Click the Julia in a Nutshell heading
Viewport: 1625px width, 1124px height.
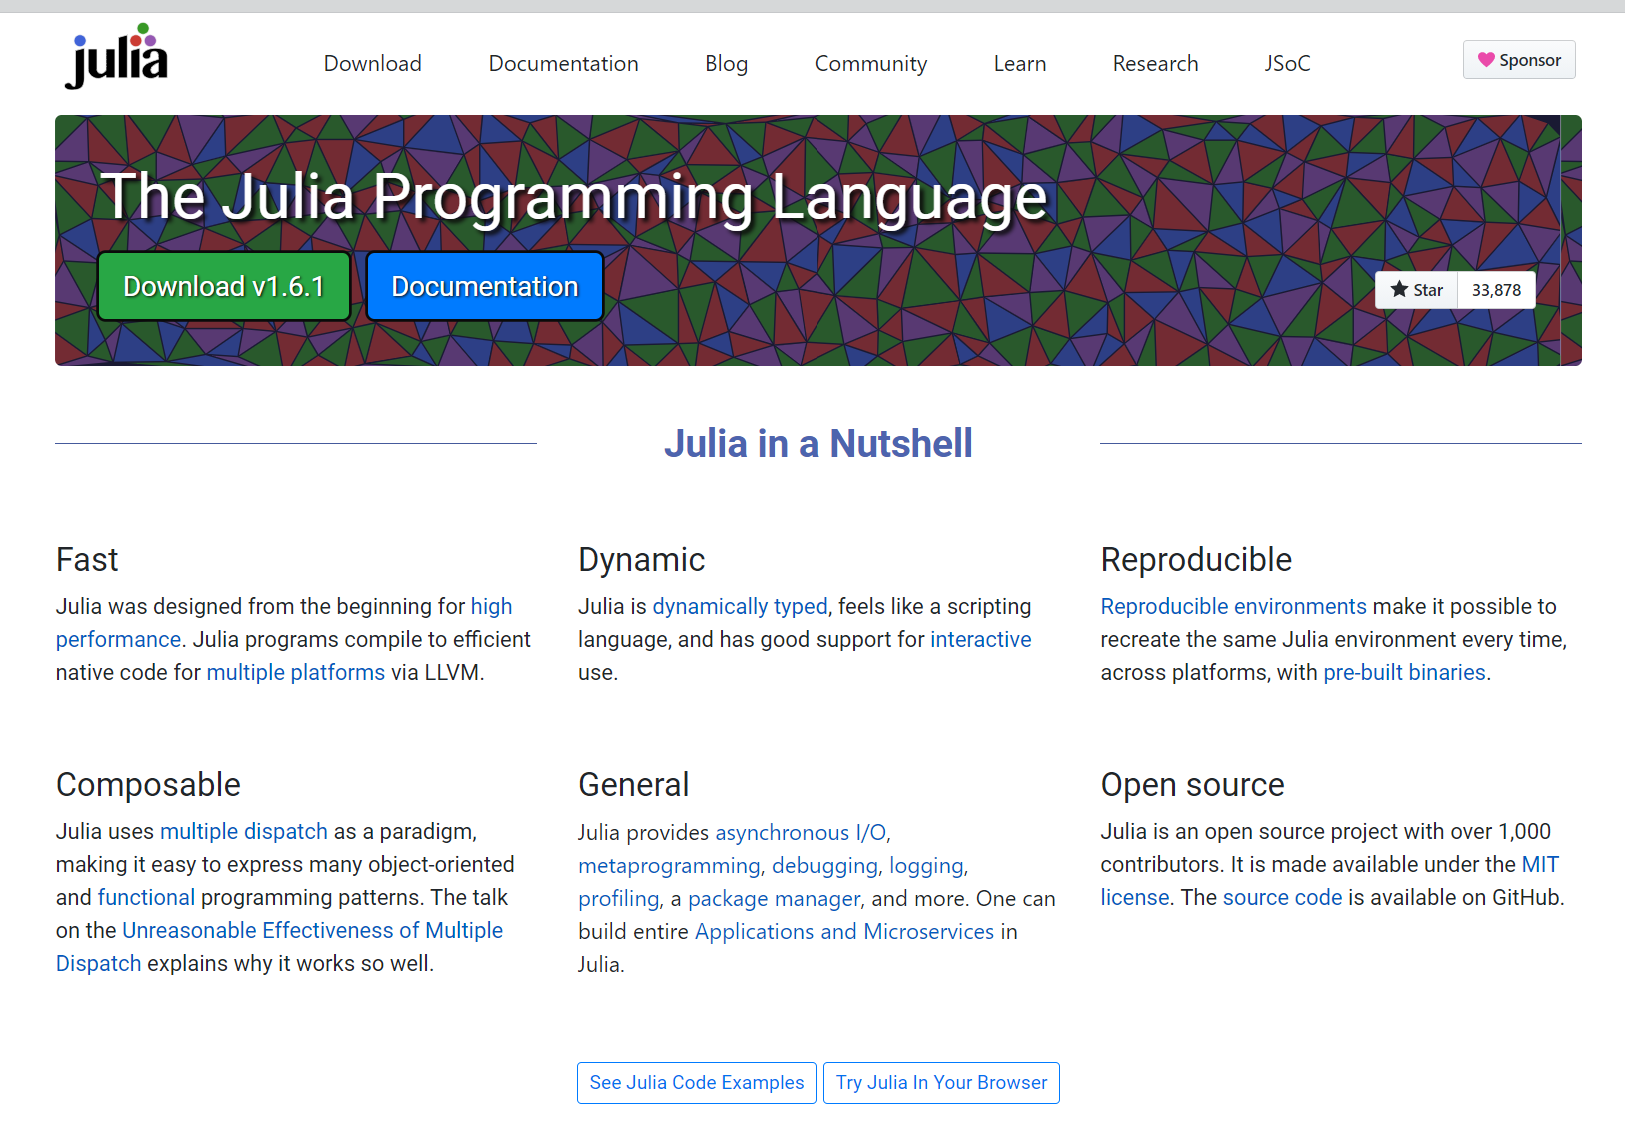pos(818,444)
